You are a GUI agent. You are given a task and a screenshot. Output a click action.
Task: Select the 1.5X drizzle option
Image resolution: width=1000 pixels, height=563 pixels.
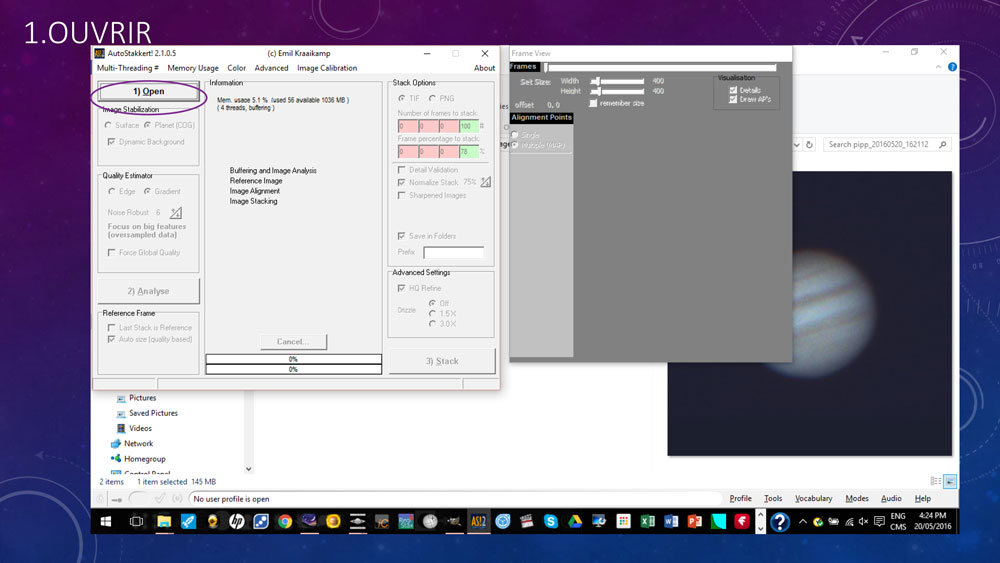pos(432,314)
